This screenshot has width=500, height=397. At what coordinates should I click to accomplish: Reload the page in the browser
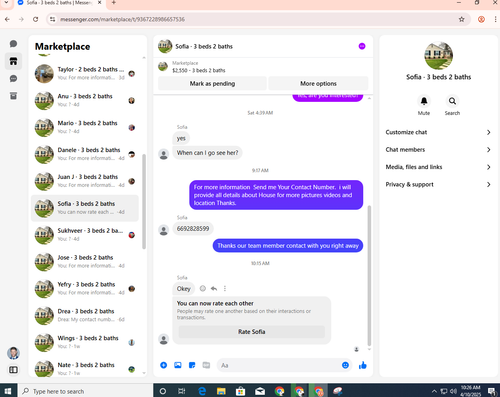click(35, 19)
